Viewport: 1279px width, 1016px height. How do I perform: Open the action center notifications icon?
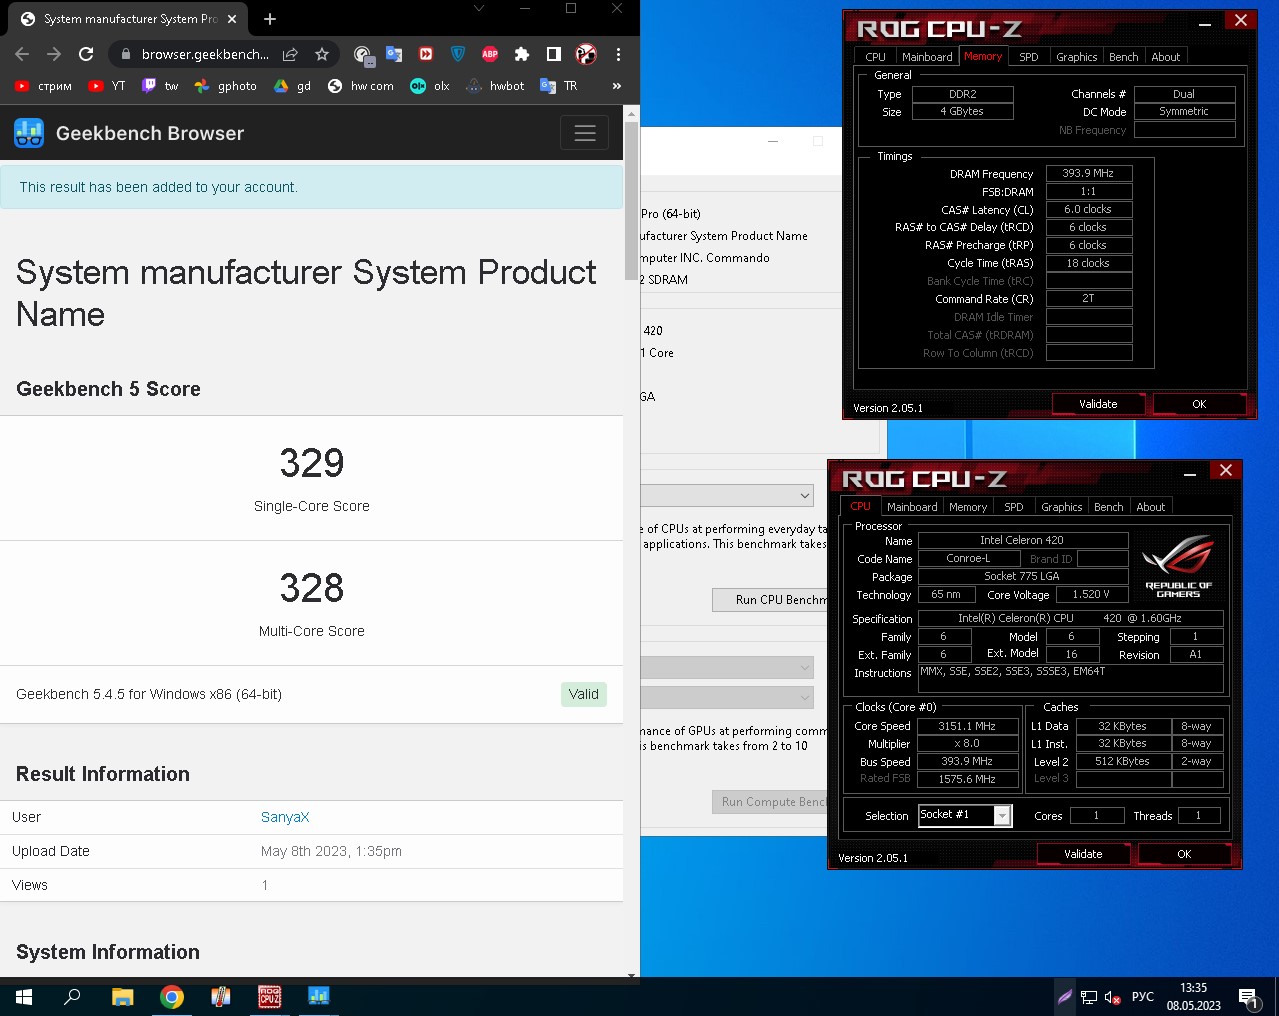1249,997
